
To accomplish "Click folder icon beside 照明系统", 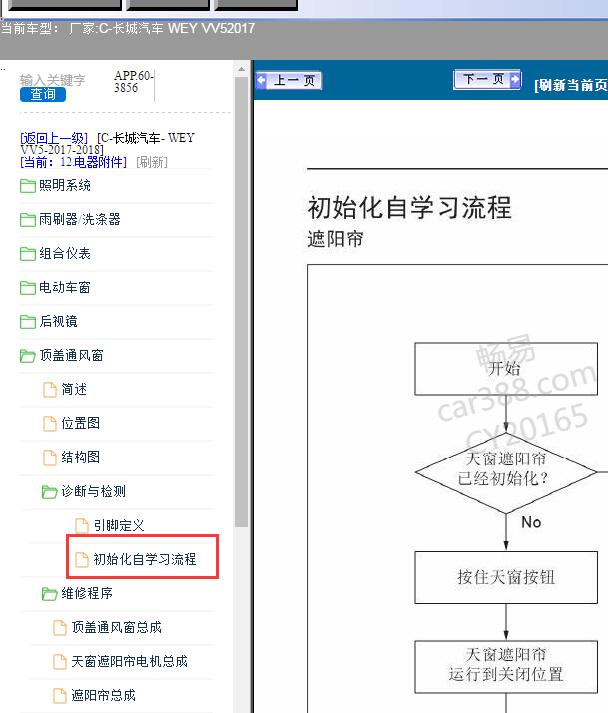I will point(28,186).
